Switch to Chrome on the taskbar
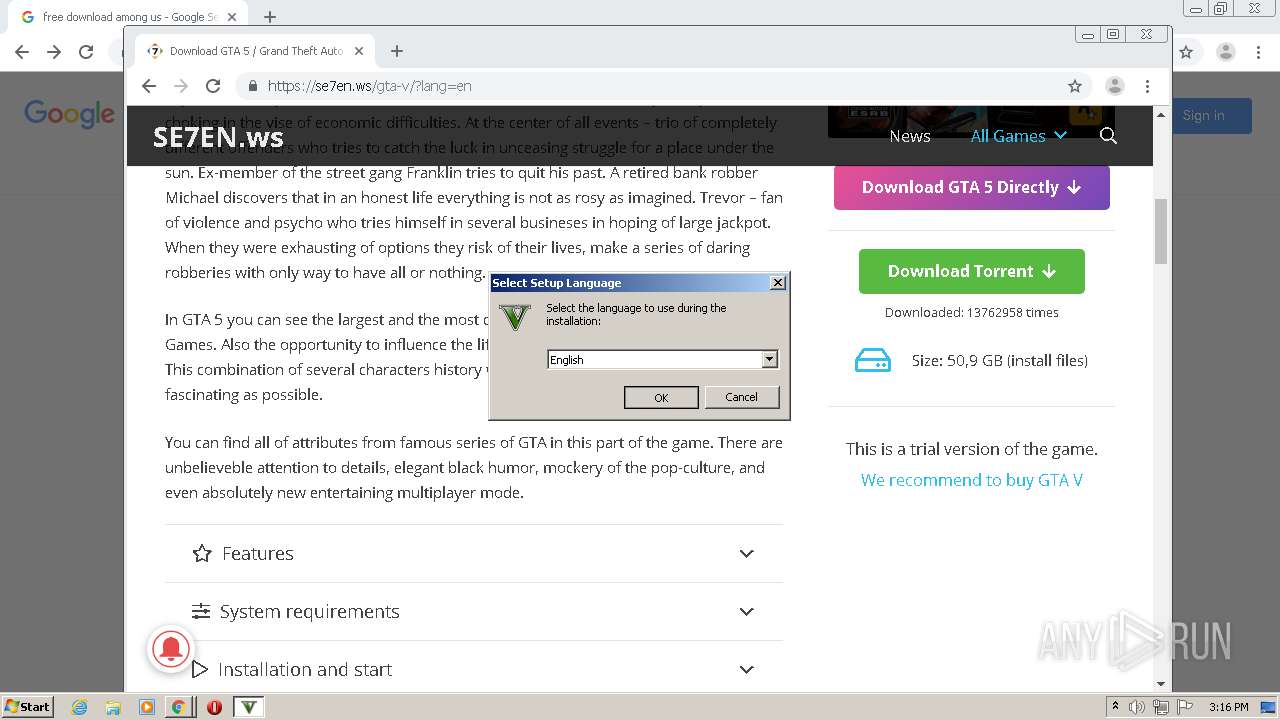This screenshot has width=1280, height=720. [178, 707]
